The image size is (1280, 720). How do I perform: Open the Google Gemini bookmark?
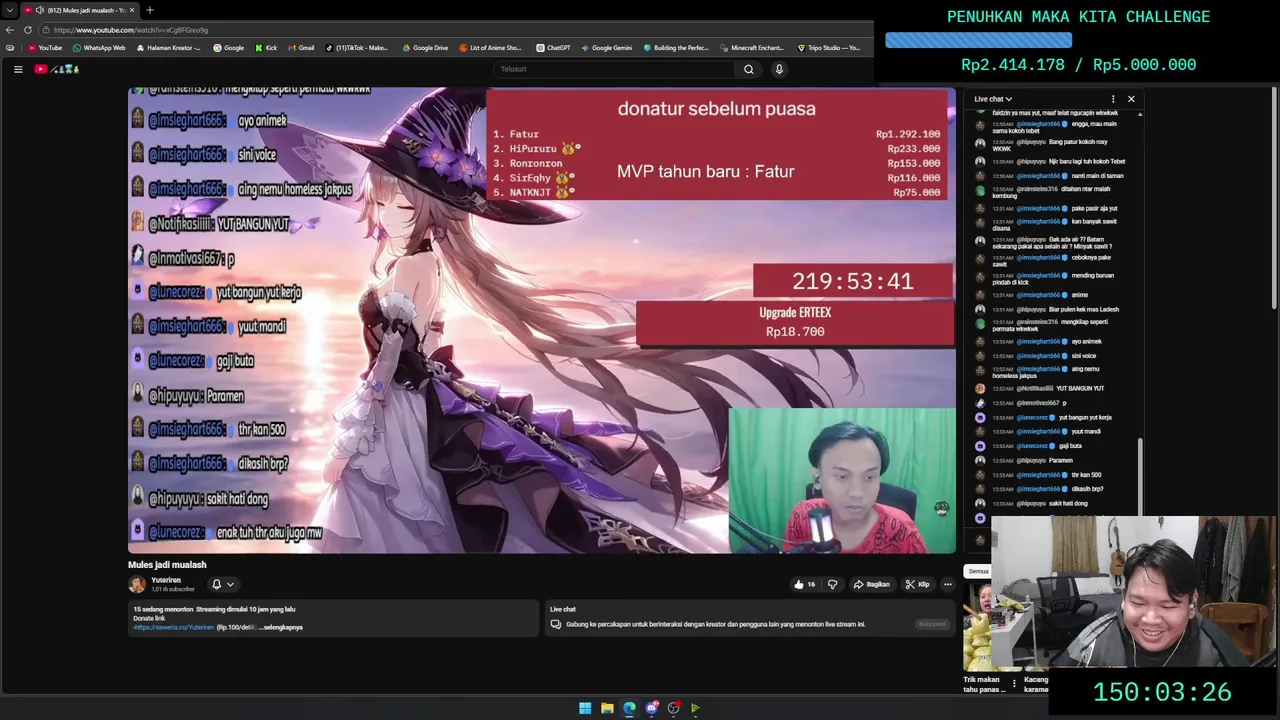pos(606,48)
